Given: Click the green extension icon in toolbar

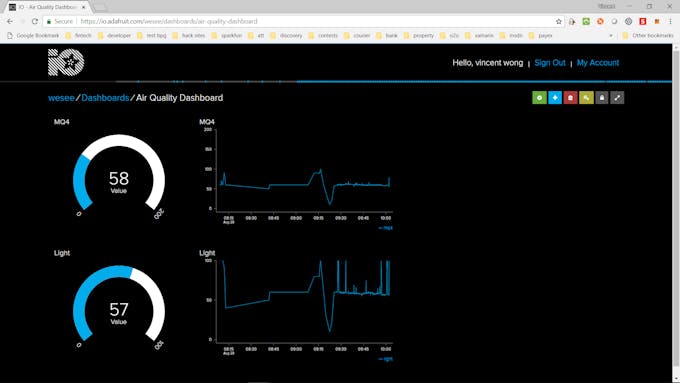Looking at the screenshot, I should 586,21.
